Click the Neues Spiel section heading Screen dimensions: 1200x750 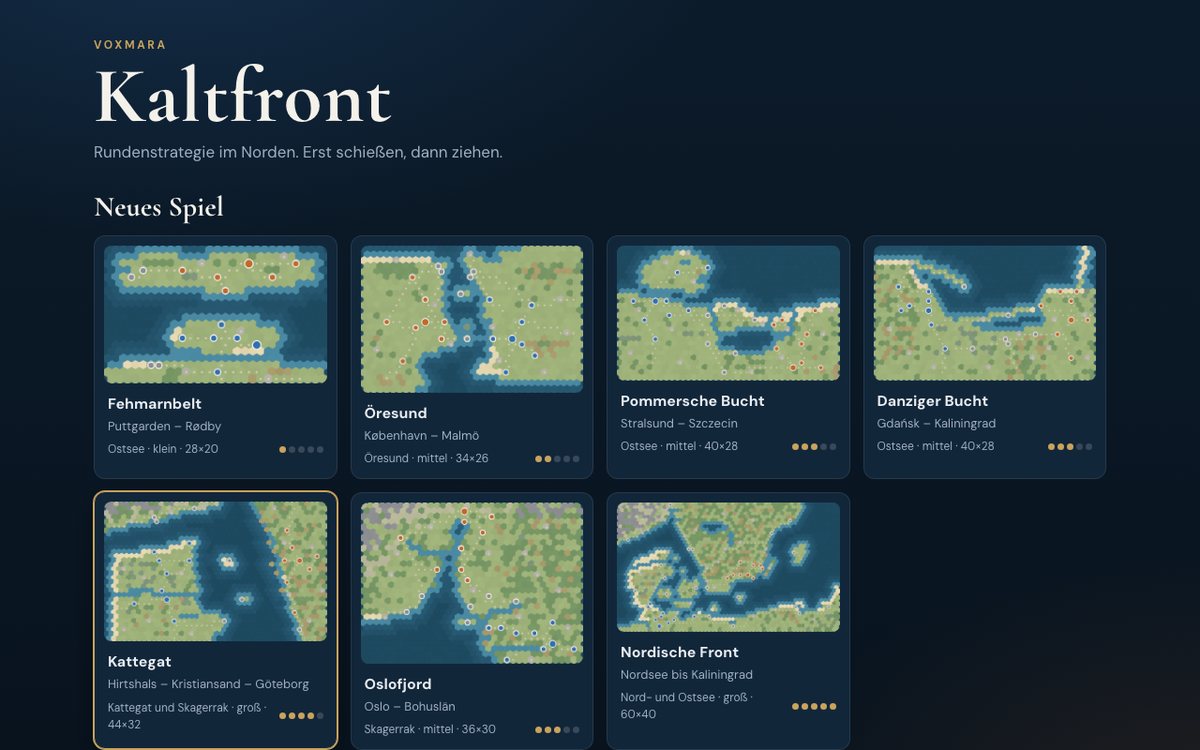pos(159,207)
